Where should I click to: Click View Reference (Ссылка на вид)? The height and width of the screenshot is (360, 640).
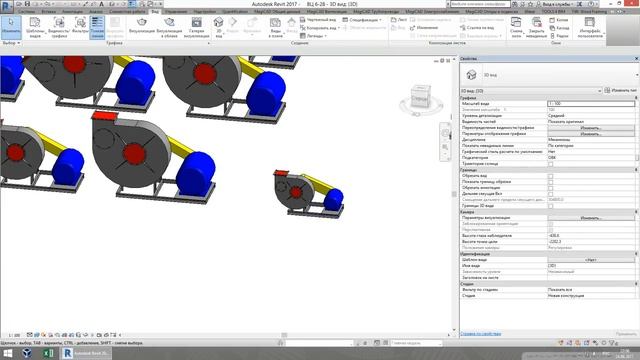click(477, 28)
